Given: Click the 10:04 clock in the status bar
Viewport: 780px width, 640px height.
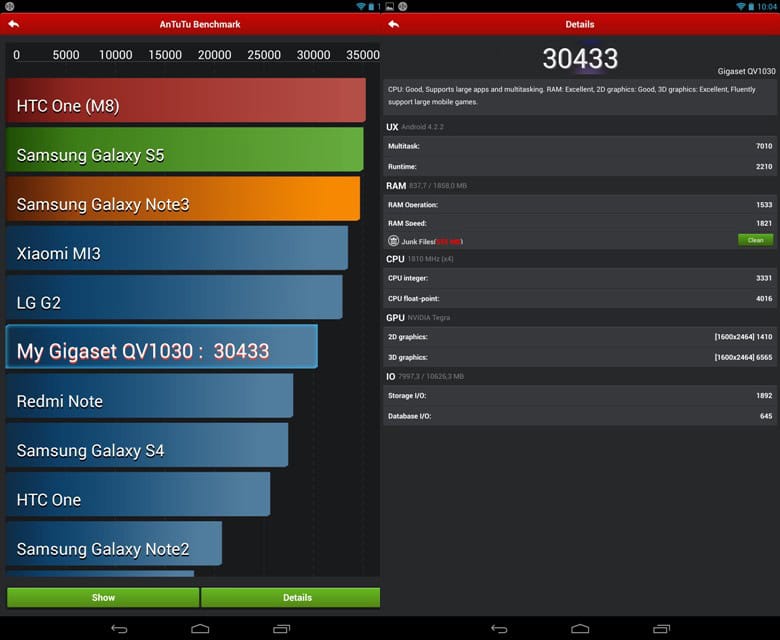Looking at the screenshot, I should (x=767, y=6).
